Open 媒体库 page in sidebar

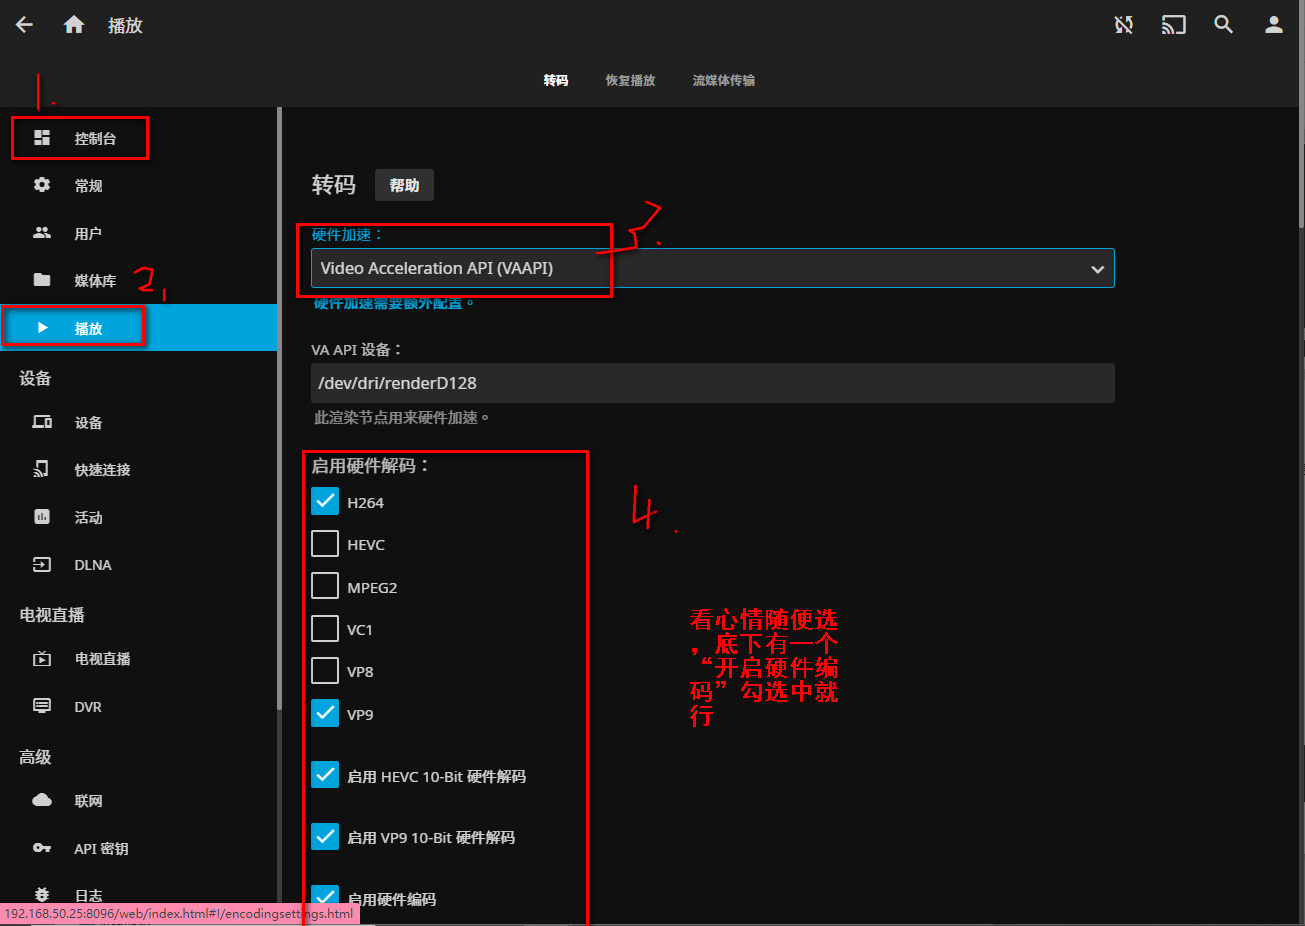(138, 280)
